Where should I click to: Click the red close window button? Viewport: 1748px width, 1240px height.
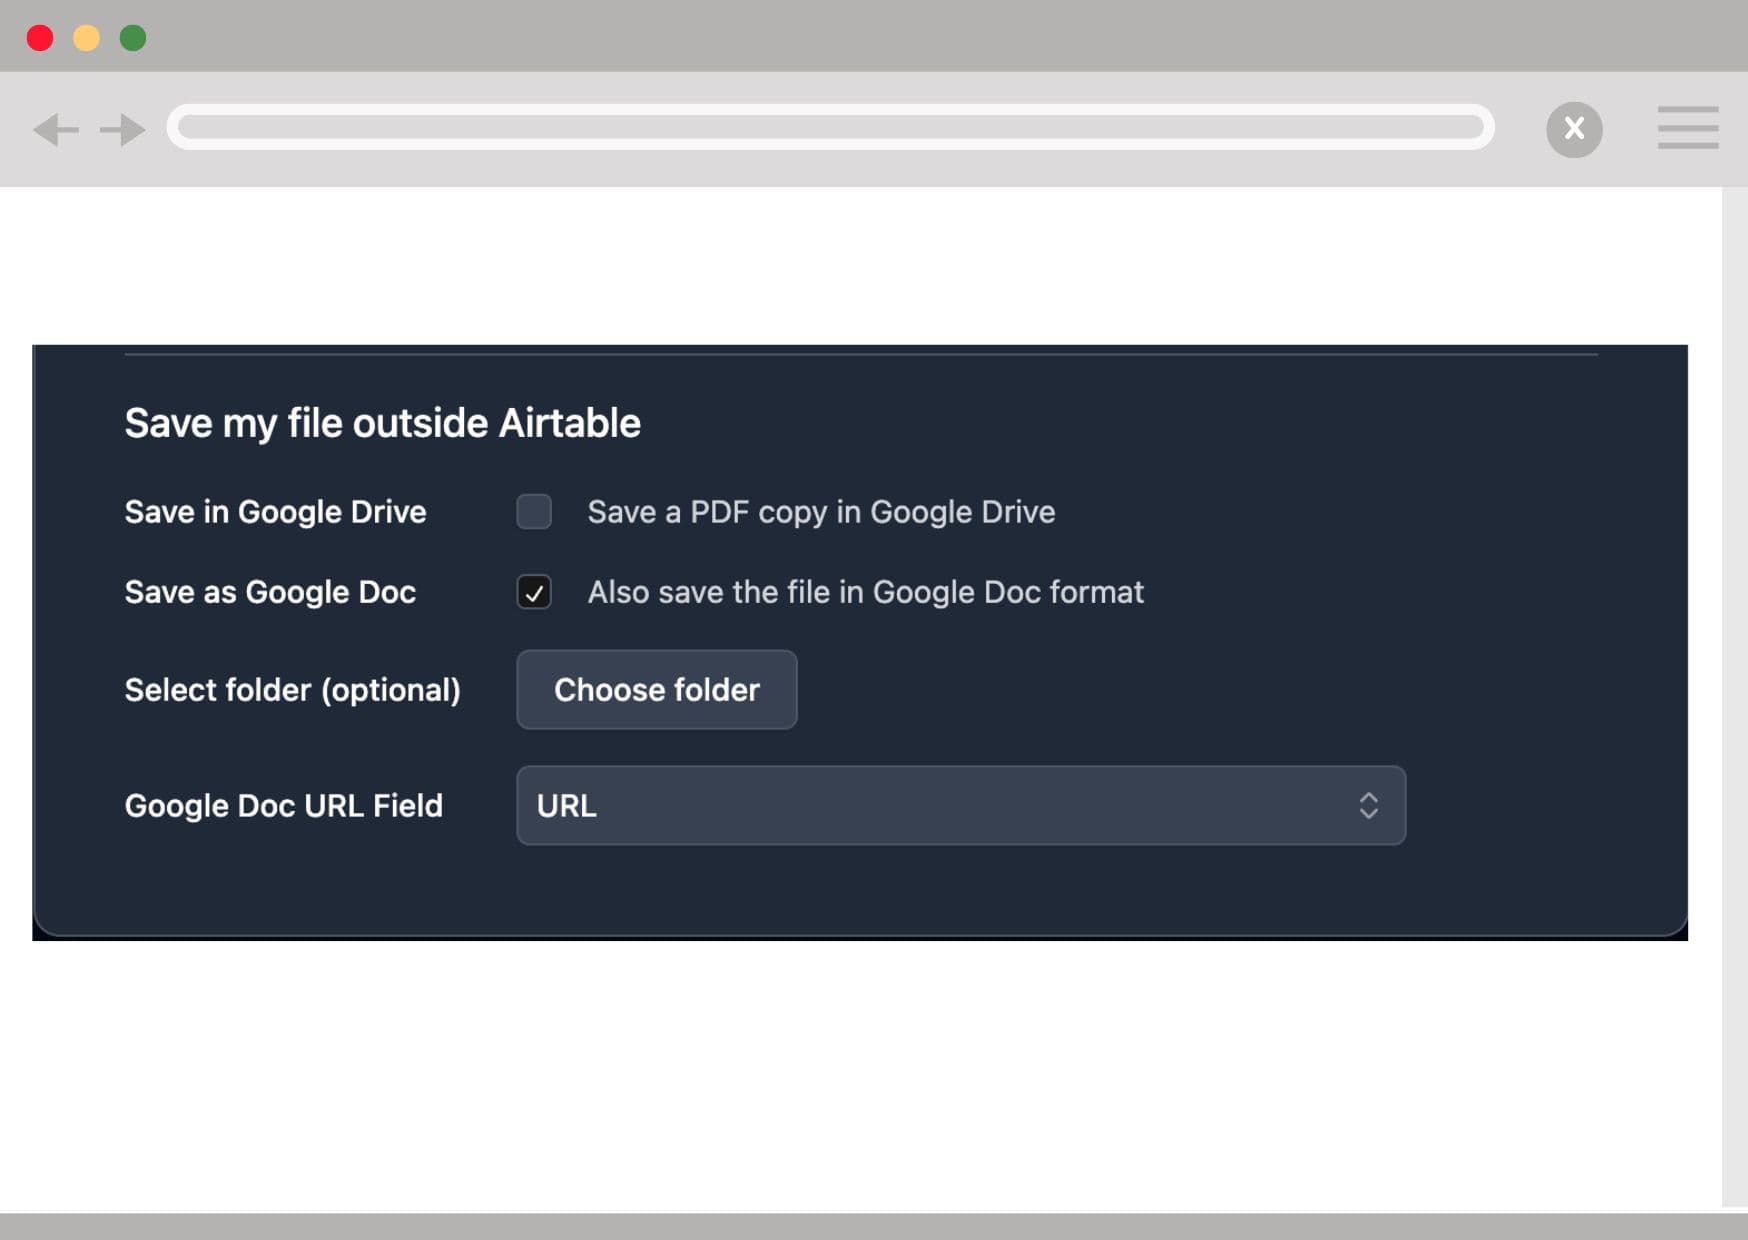[40, 38]
